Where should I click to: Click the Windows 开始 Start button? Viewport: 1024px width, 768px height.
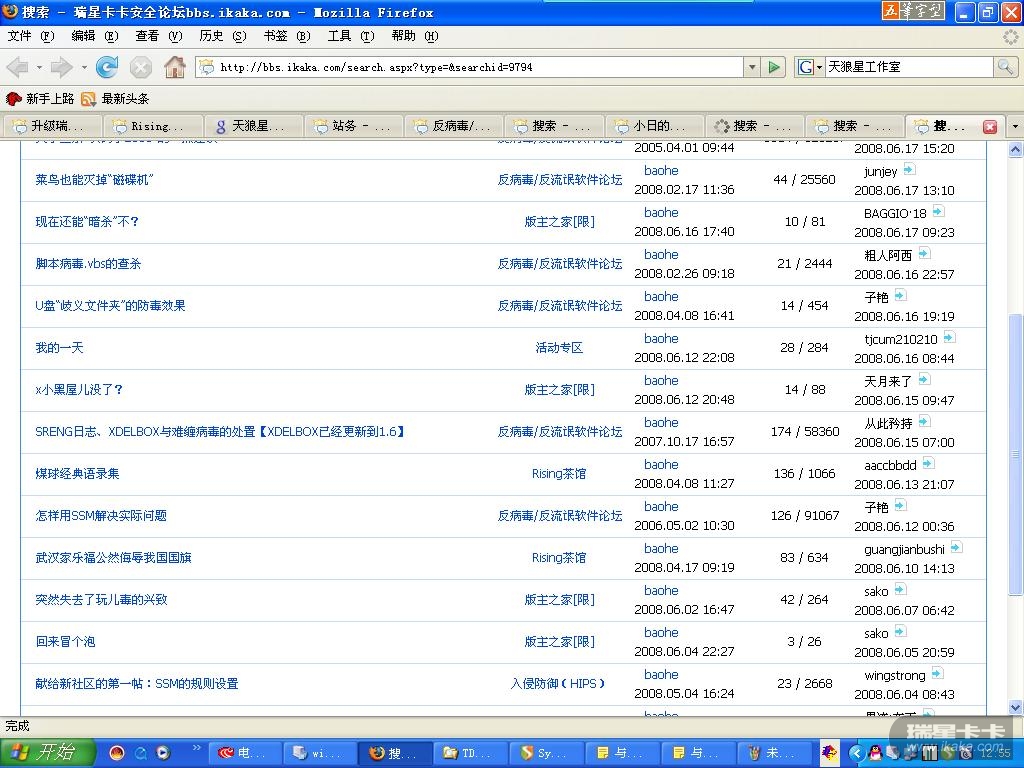click(x=46, y=753)
